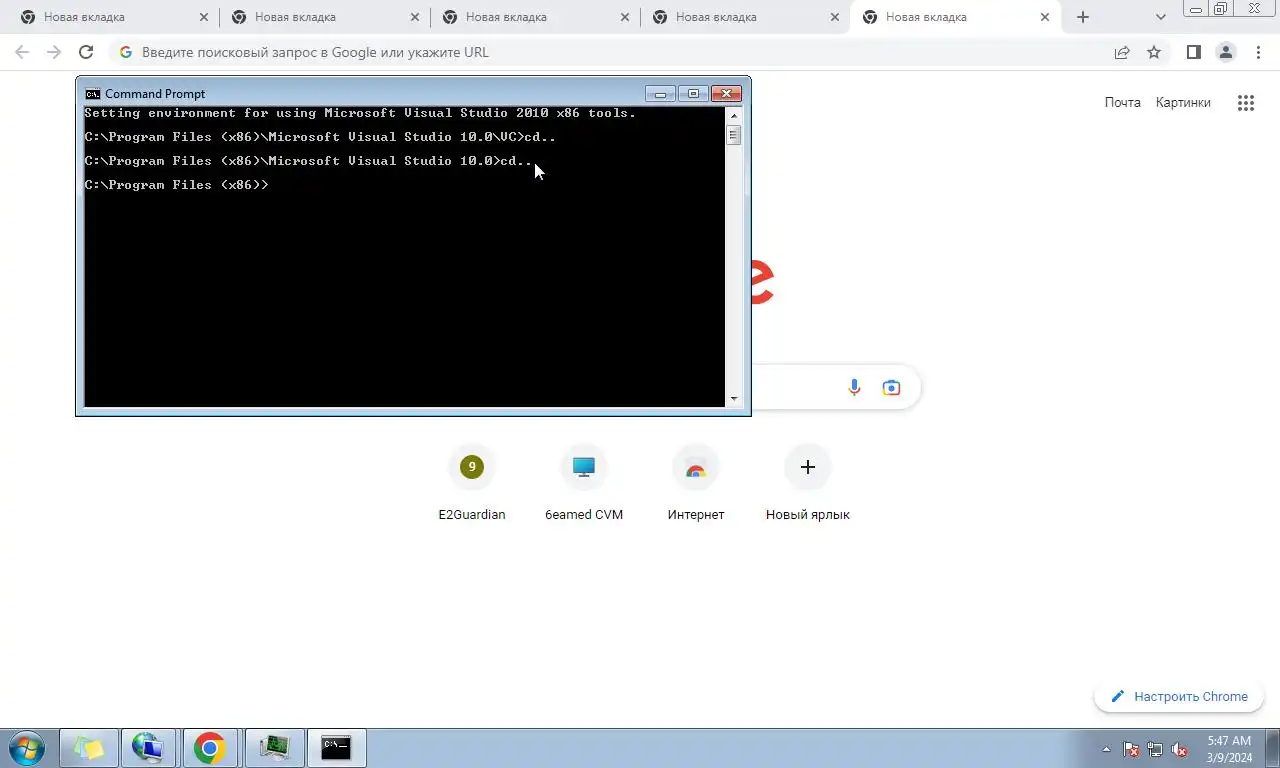Open the Chrome tab search dropdown
Image resolution: width=1280 pixels, height=768 pixels.
[x=1160, y=17]
